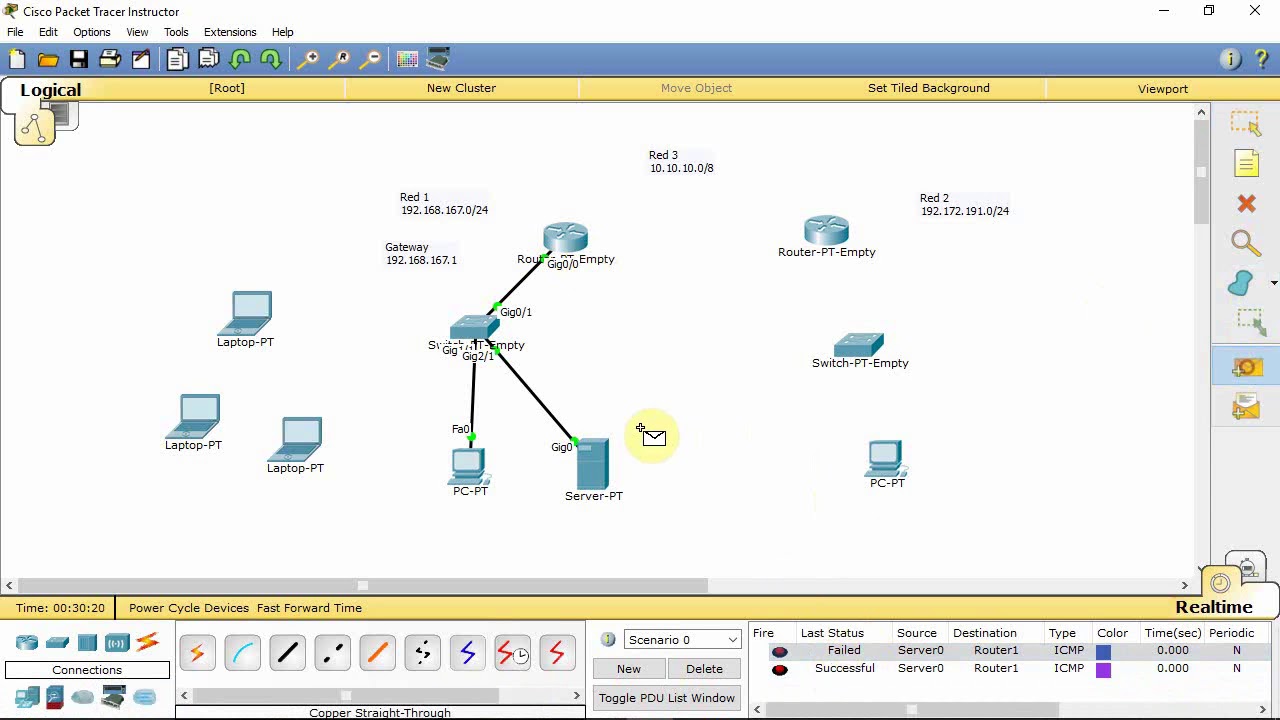Choose the blue Coaxial cable
1280x720 pixels.
coord(467,654)
